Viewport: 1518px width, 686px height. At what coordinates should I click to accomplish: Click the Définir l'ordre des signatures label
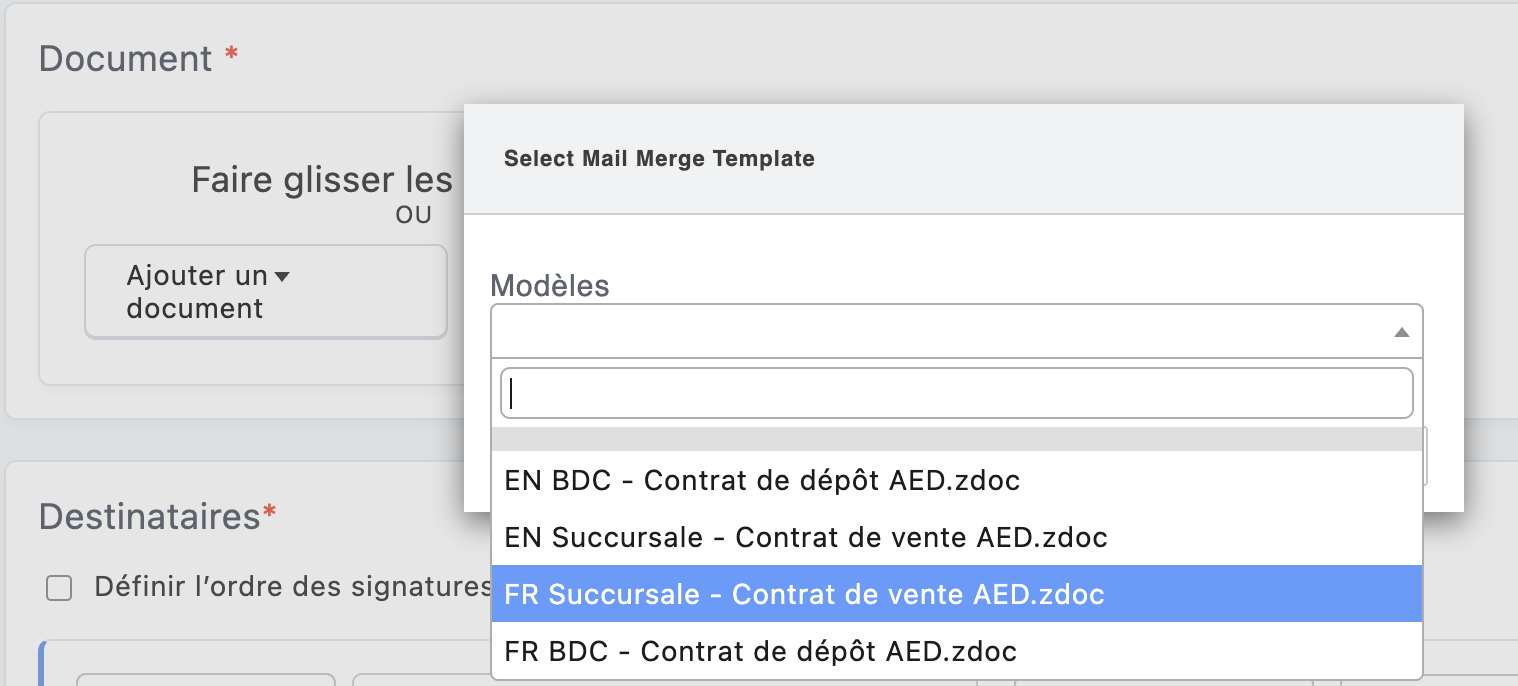[x=292, y=587]
